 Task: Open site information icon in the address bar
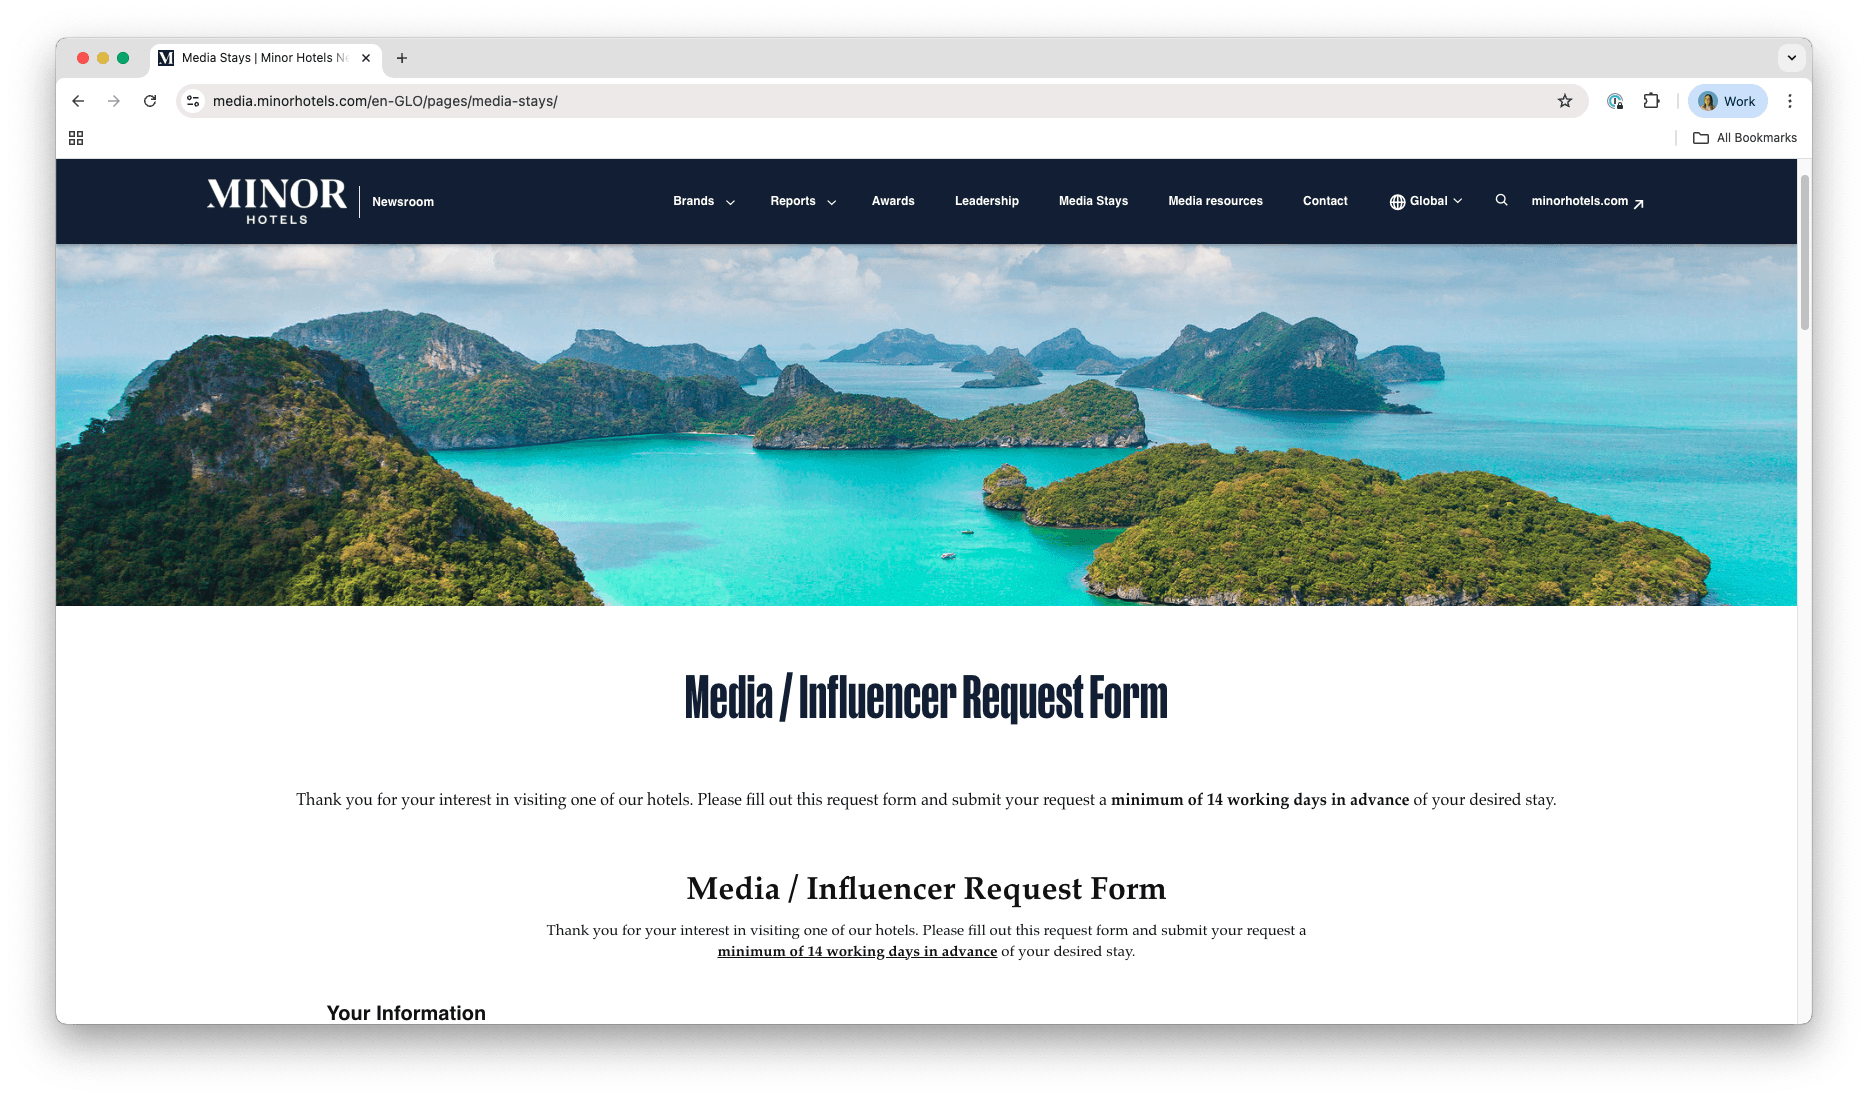point(192,101)
